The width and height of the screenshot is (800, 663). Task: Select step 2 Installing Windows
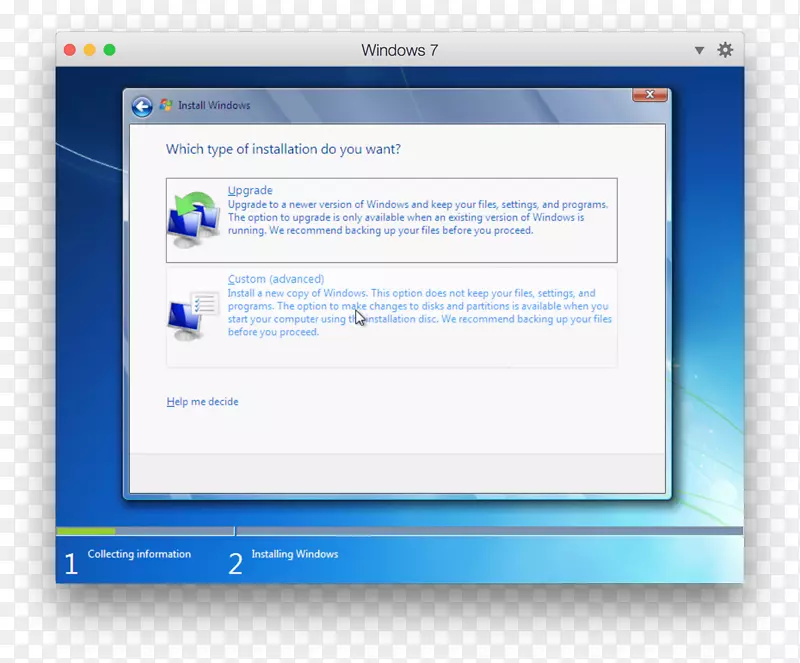(296, 554)
